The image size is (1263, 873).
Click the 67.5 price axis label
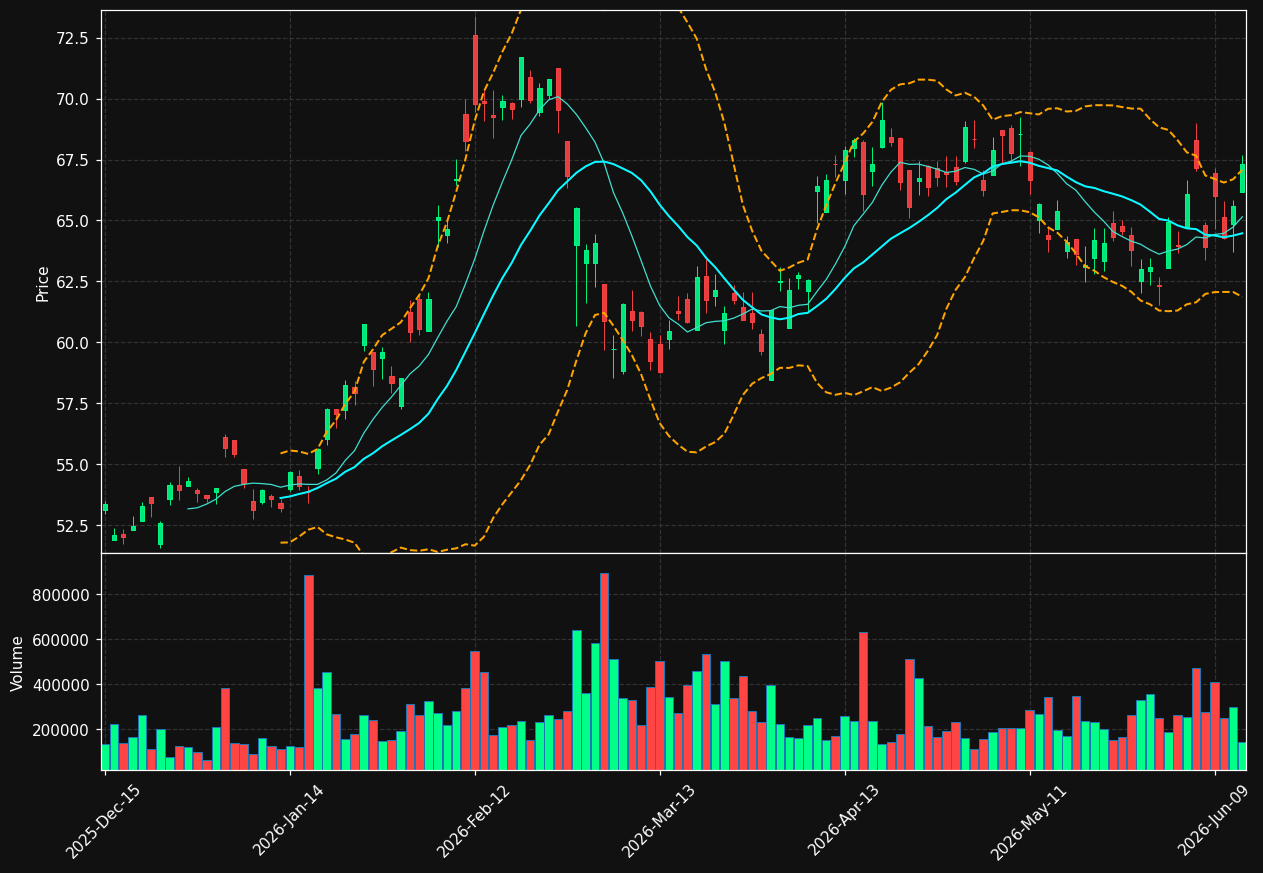point(73,160)
